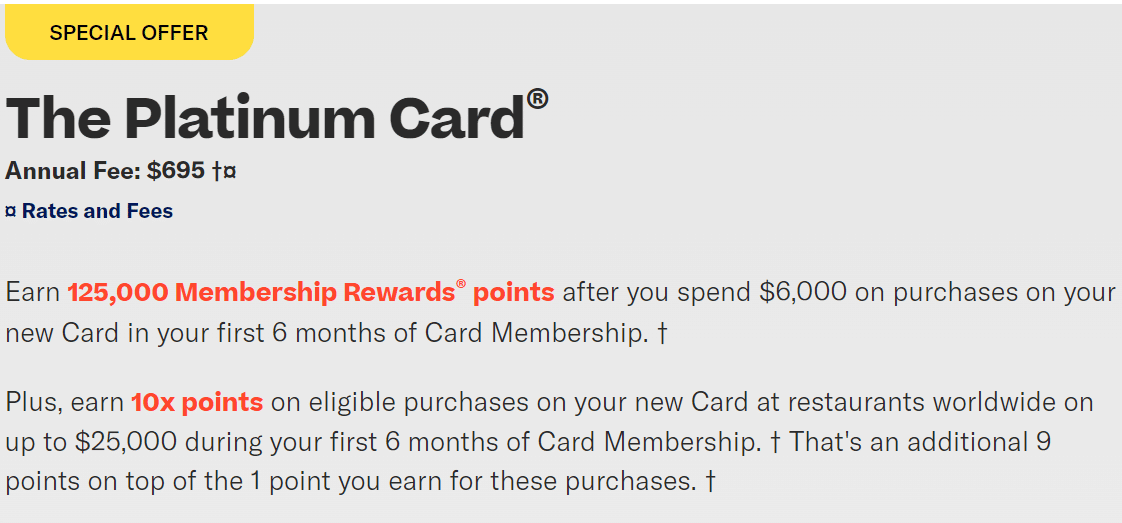The height and width of the screenshot is (523, 1122).
Task: Click the dagger after "these purchases."
Action: coord(710,481)
